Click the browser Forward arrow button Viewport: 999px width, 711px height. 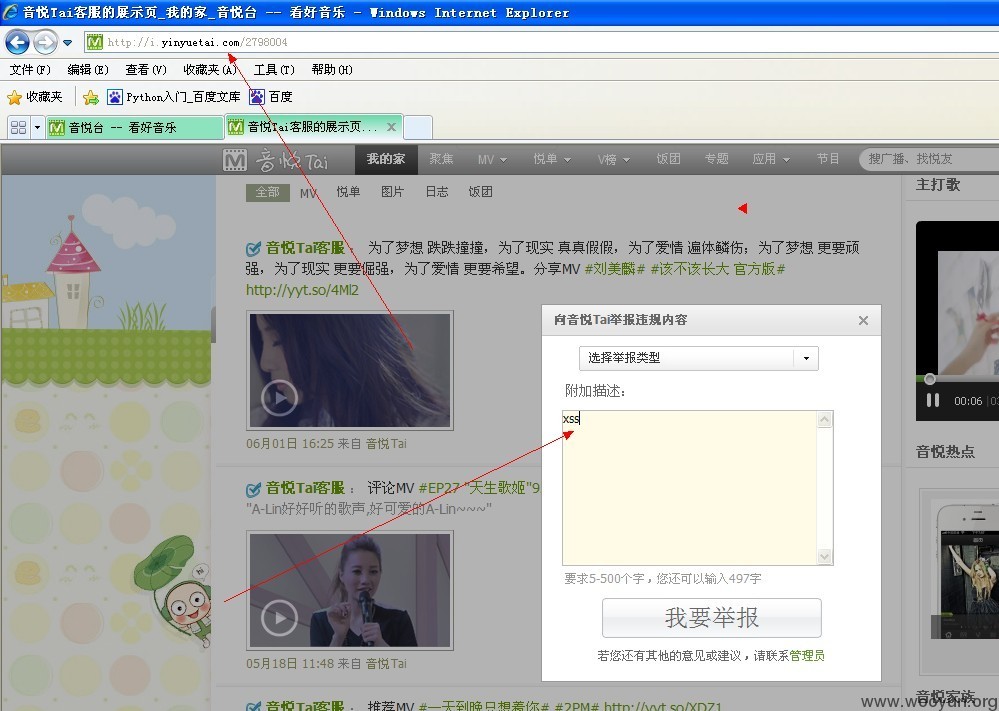pos(45,43)
